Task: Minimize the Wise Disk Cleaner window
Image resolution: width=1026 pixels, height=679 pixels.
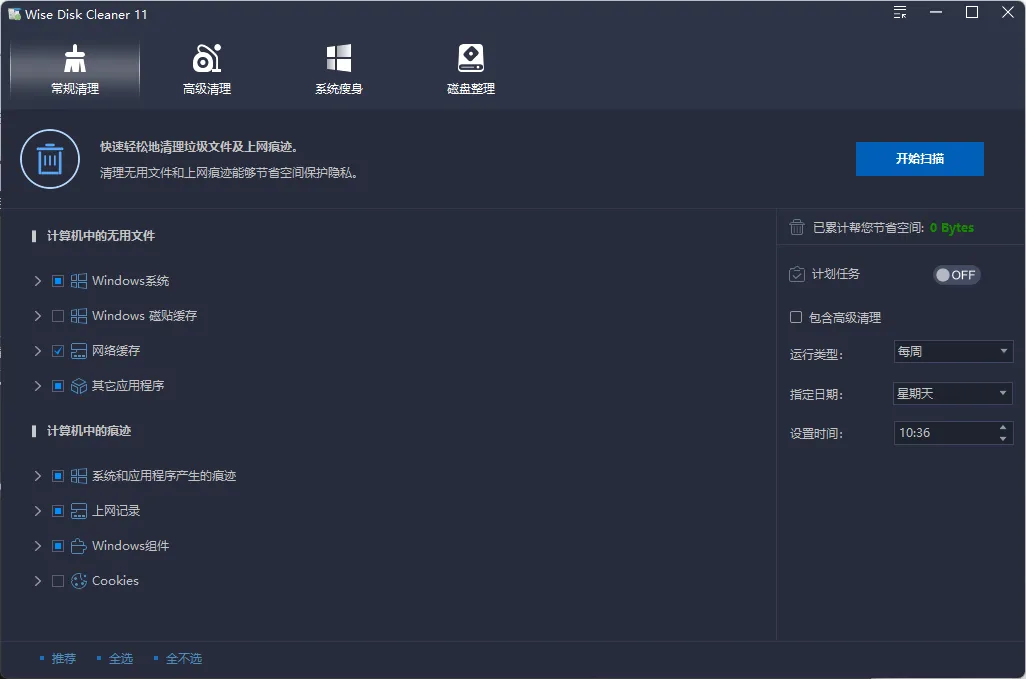Action: pyautogui.click(x=936, y=12)
